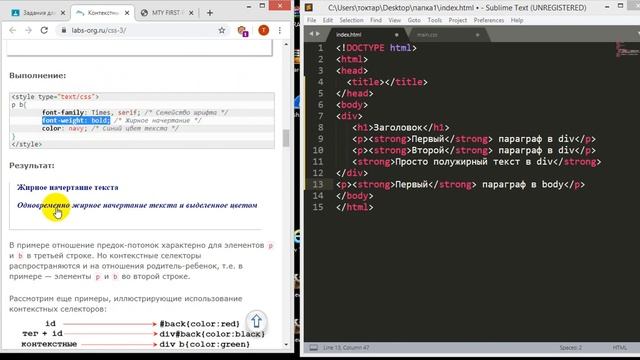Screen dimensions: 640x360
Task: Click the word Второй on line 10
Action: (428, 151)
